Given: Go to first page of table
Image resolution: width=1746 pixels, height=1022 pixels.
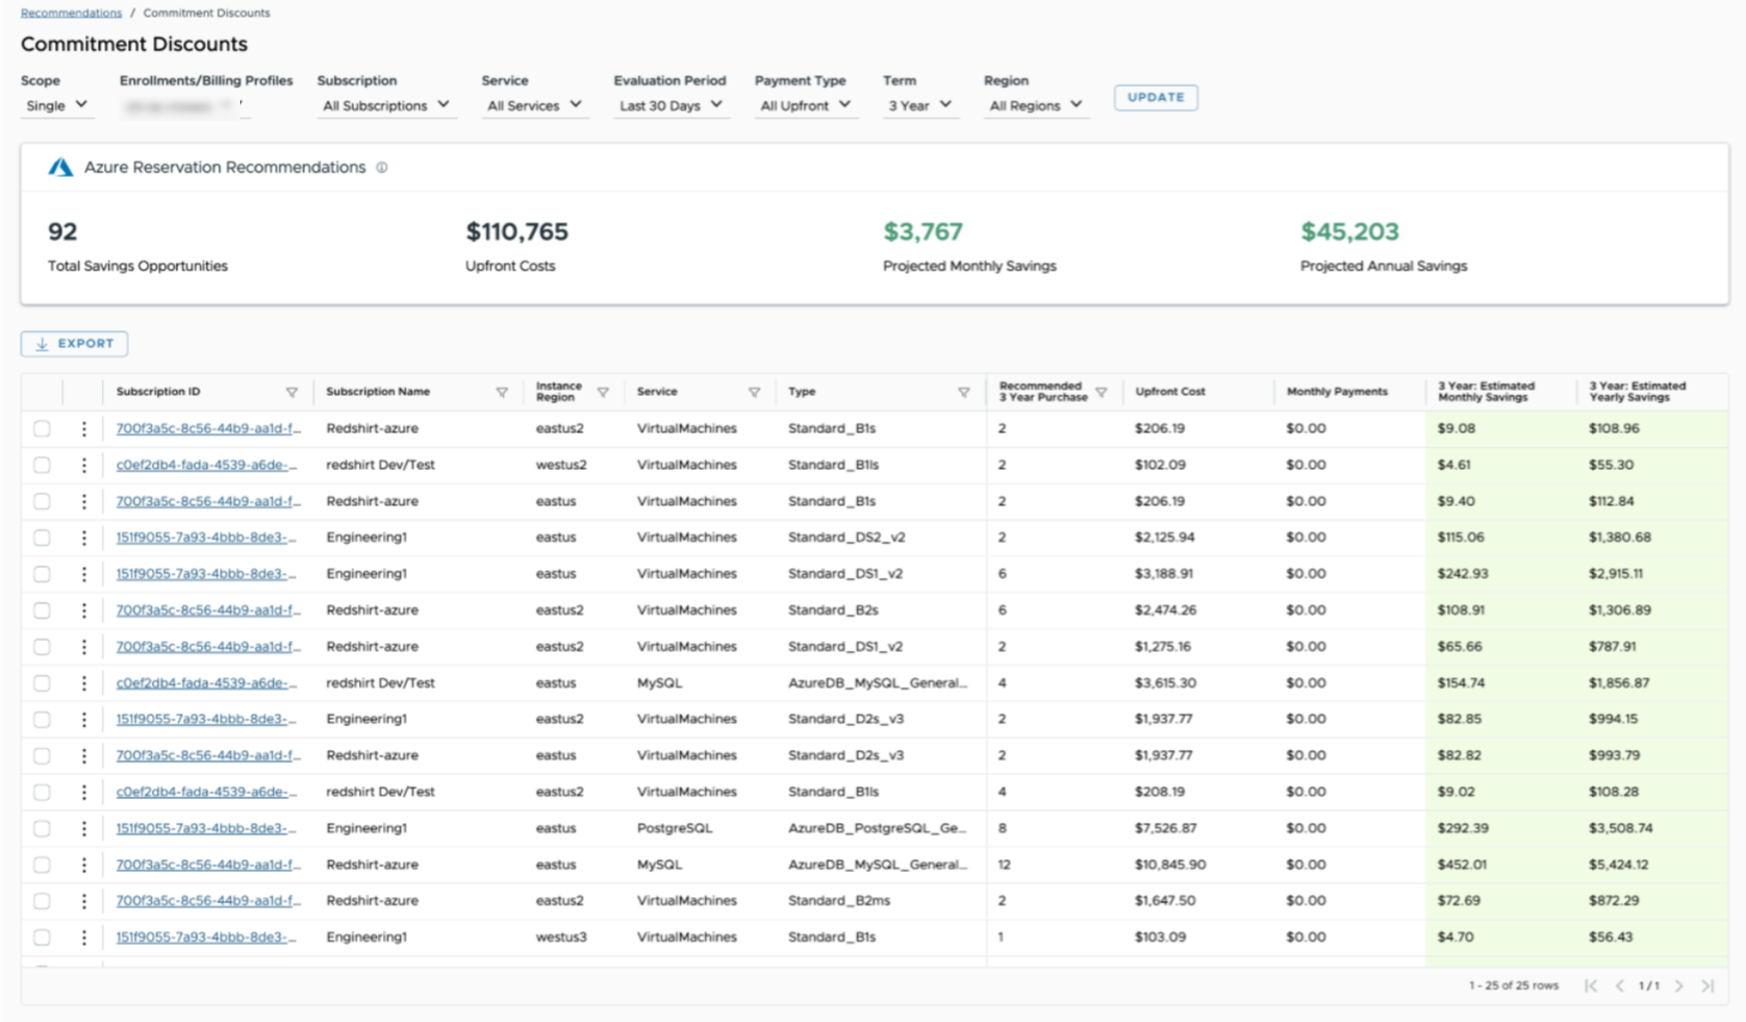Looking at the screenshot, I should 1591,986.
